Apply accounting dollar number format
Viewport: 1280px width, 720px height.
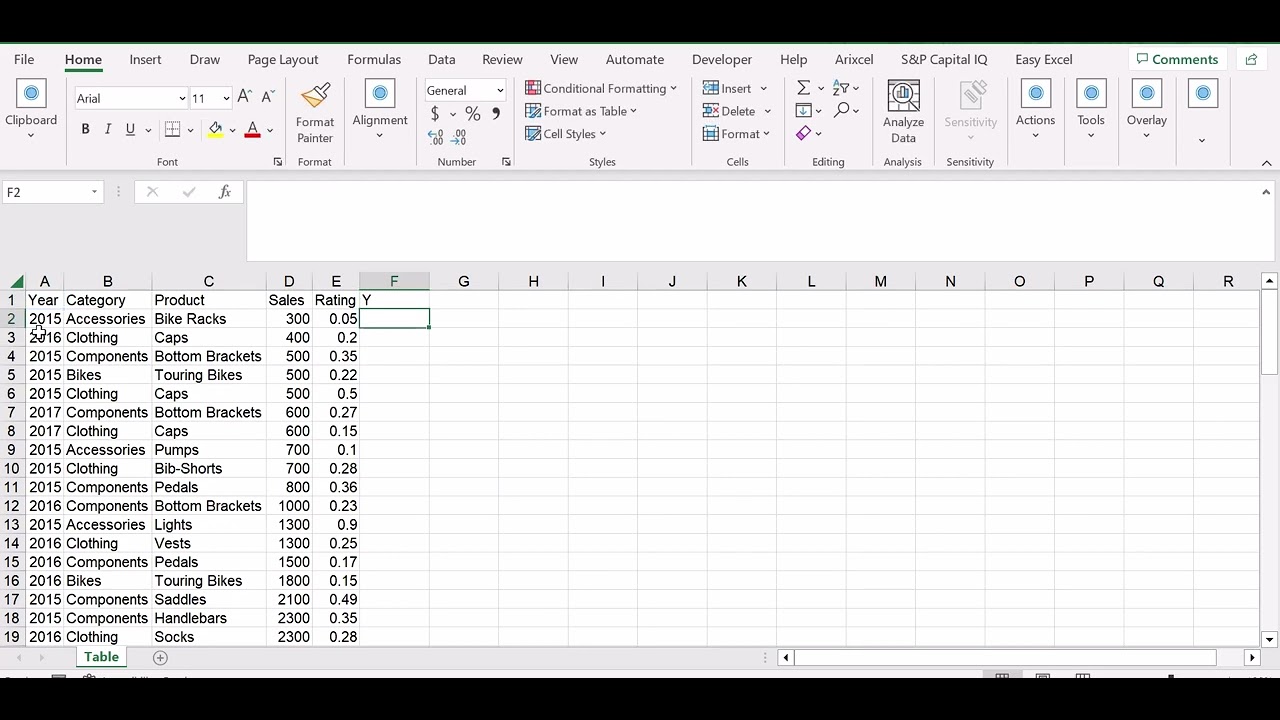tap(435, 114)
